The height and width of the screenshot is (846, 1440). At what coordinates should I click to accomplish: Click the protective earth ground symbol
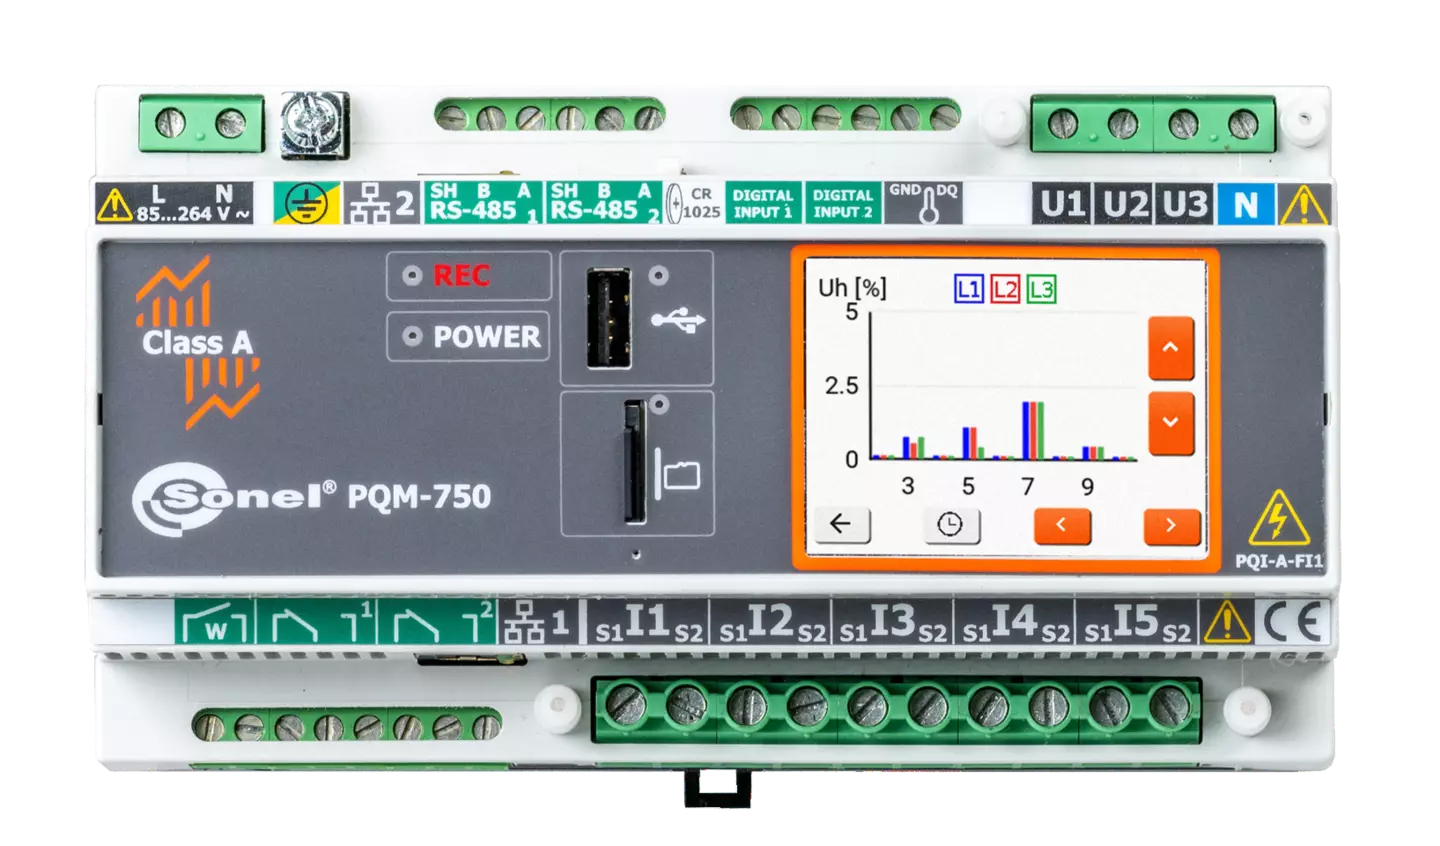305,204
